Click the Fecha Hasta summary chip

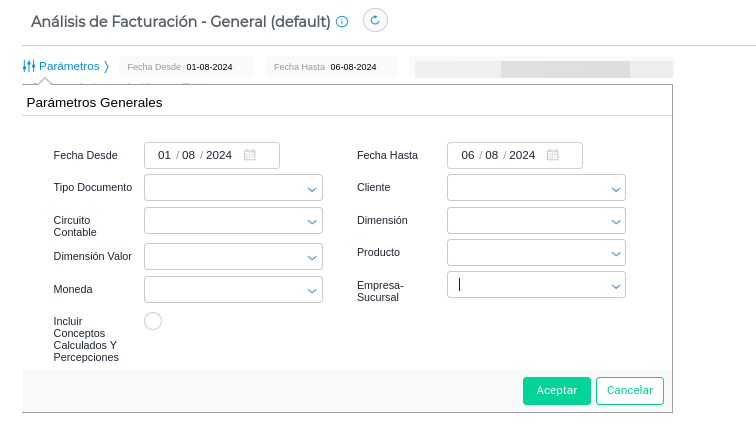(331, 67)
